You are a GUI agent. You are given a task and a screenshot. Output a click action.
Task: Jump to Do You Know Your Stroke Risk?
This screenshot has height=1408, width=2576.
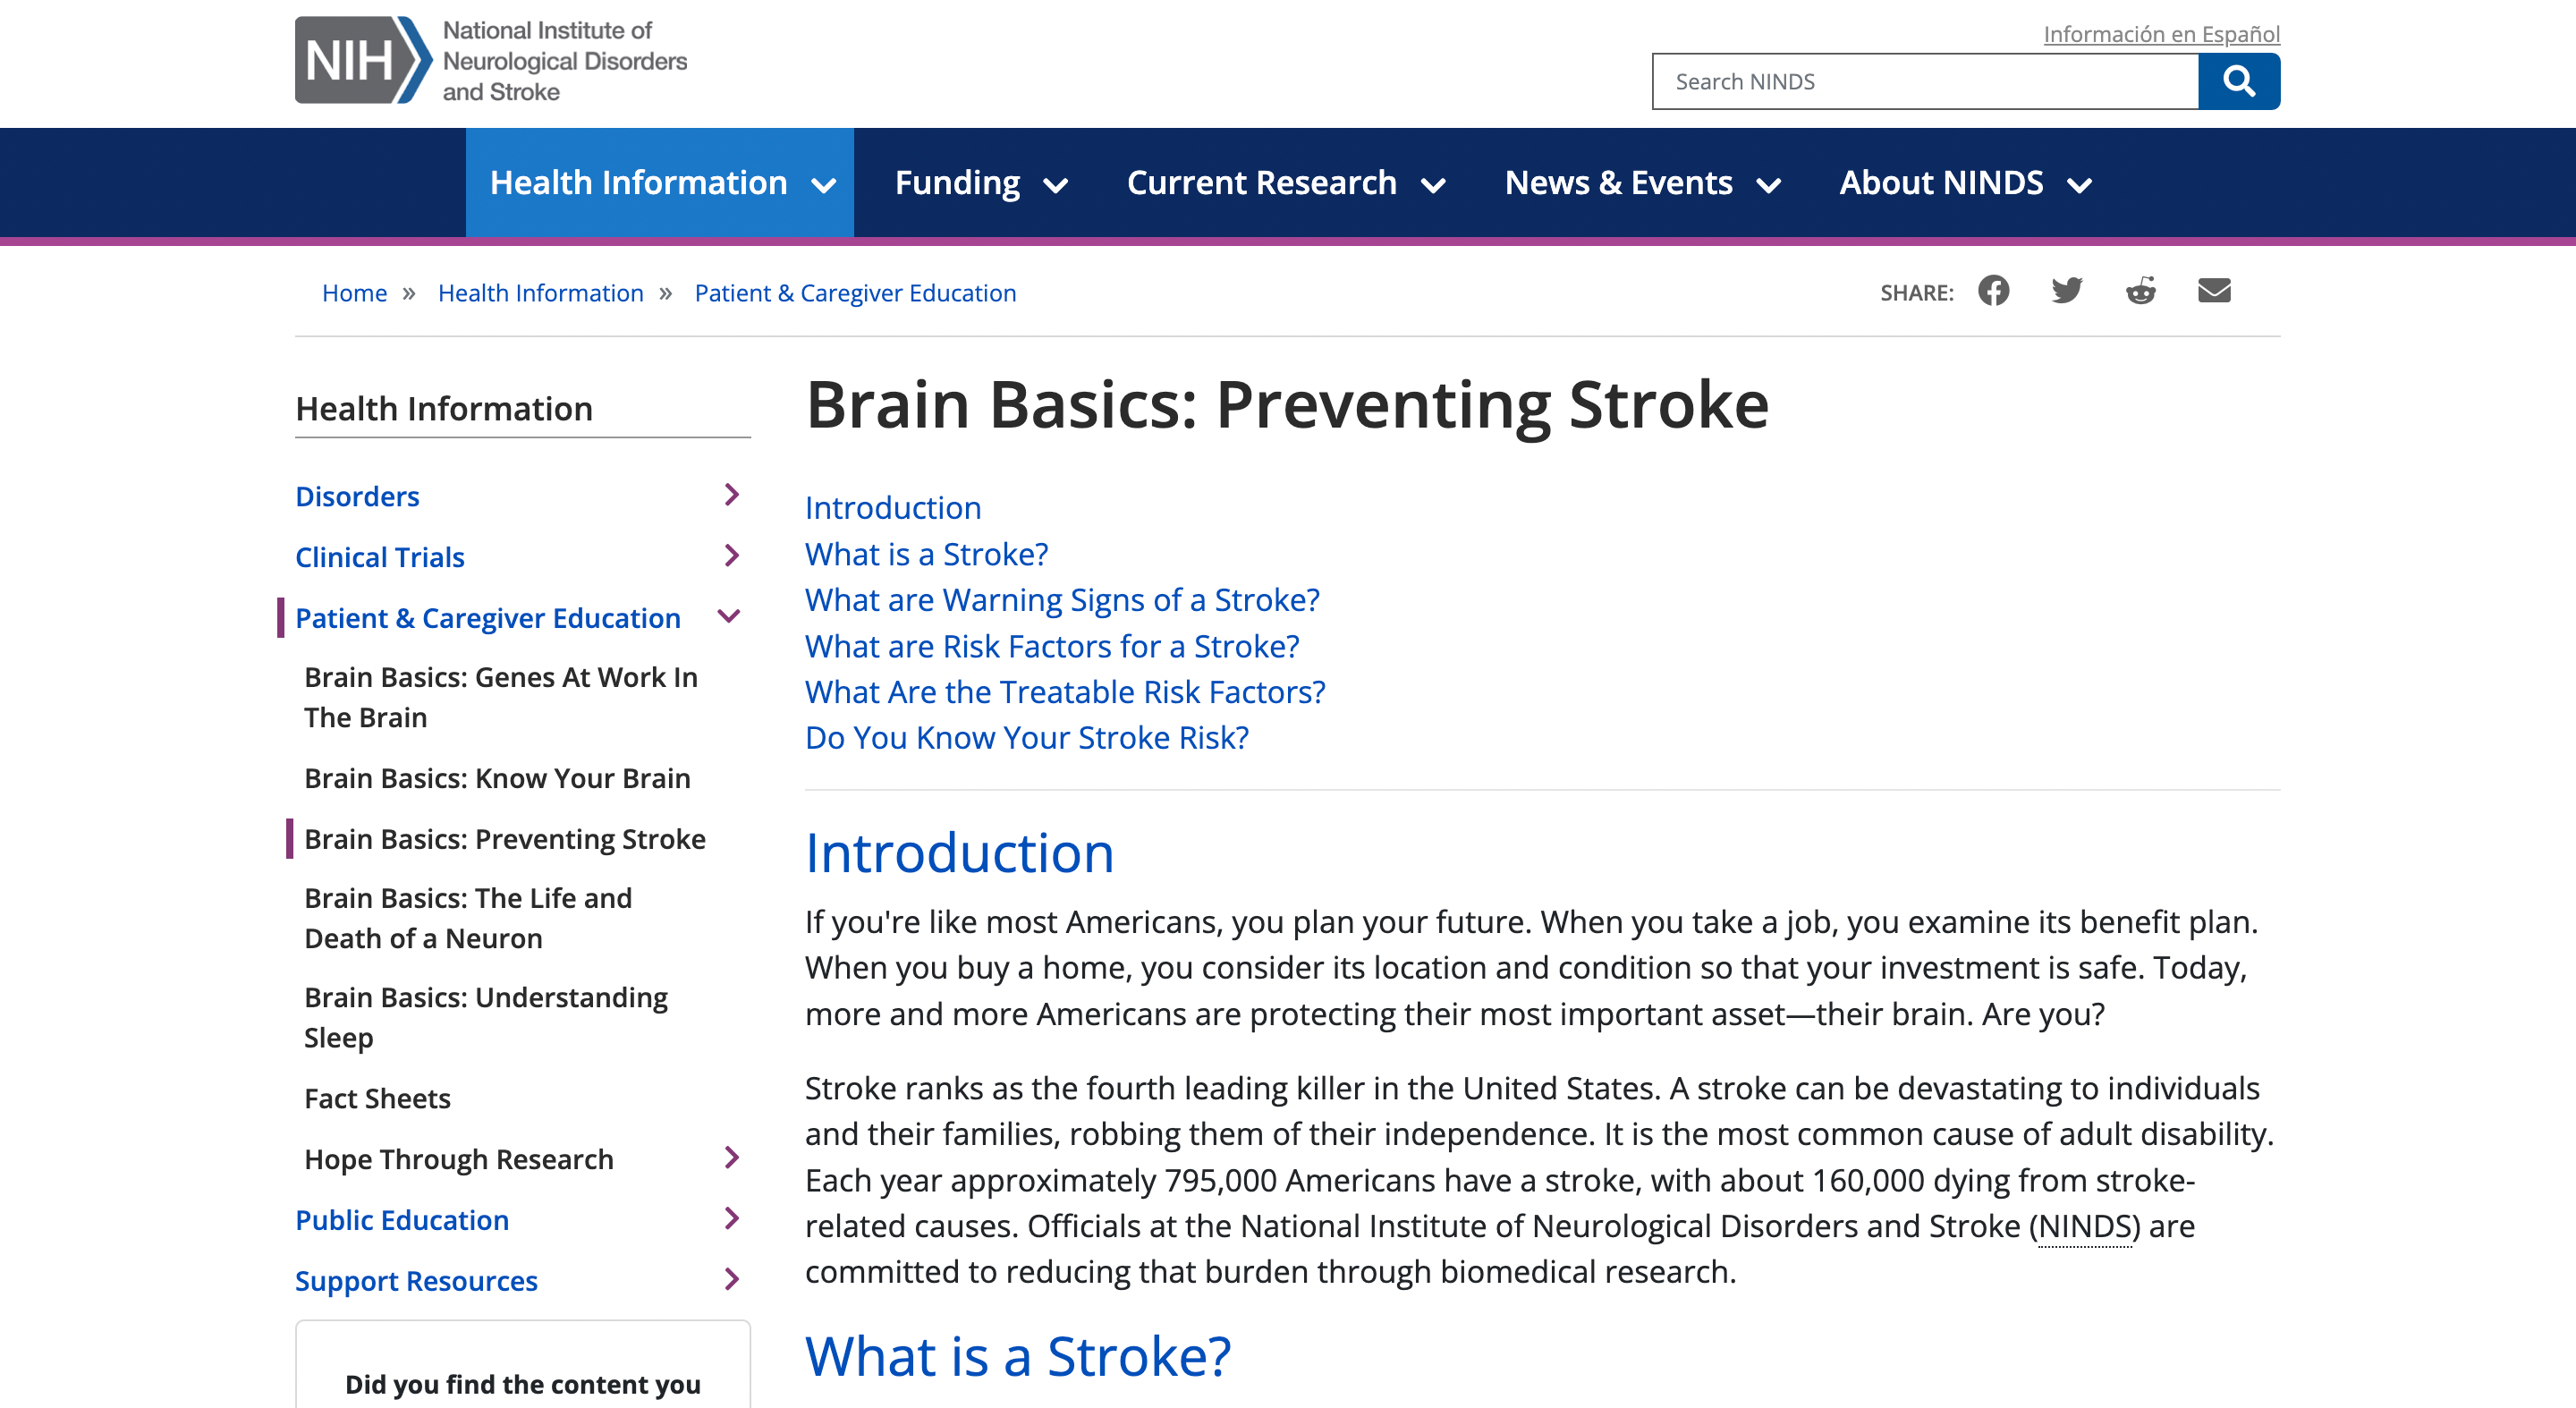tap(1027, 738)
